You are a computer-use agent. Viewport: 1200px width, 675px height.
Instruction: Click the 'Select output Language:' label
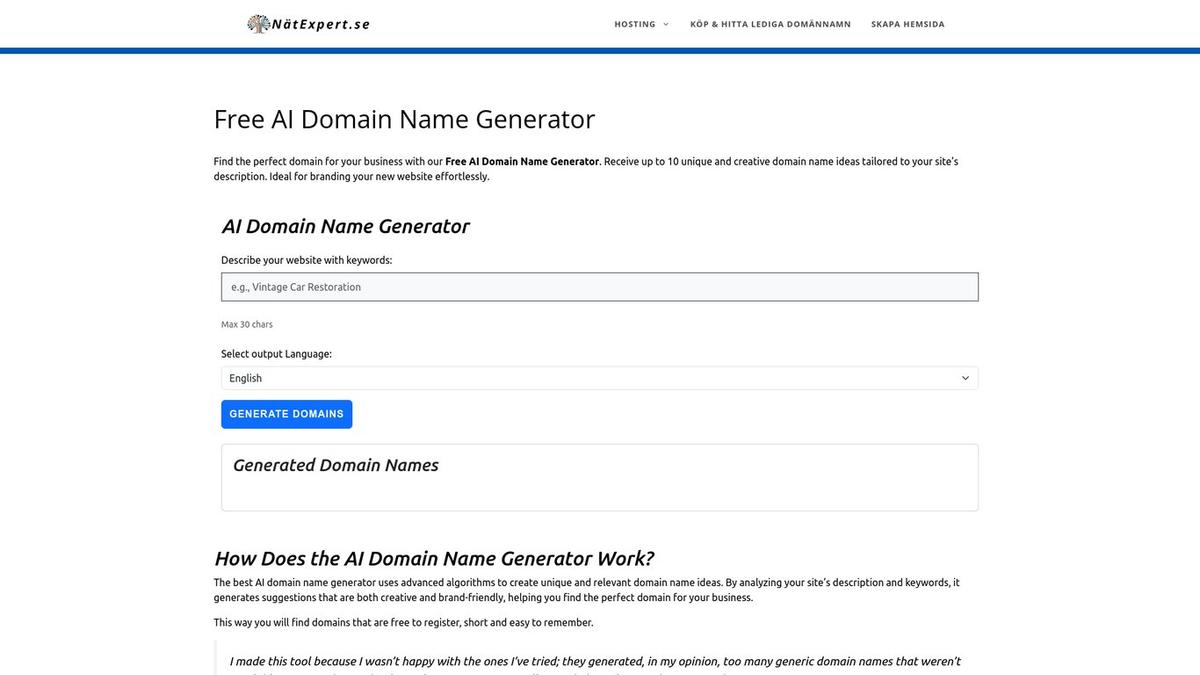click(x=277, y=354)
